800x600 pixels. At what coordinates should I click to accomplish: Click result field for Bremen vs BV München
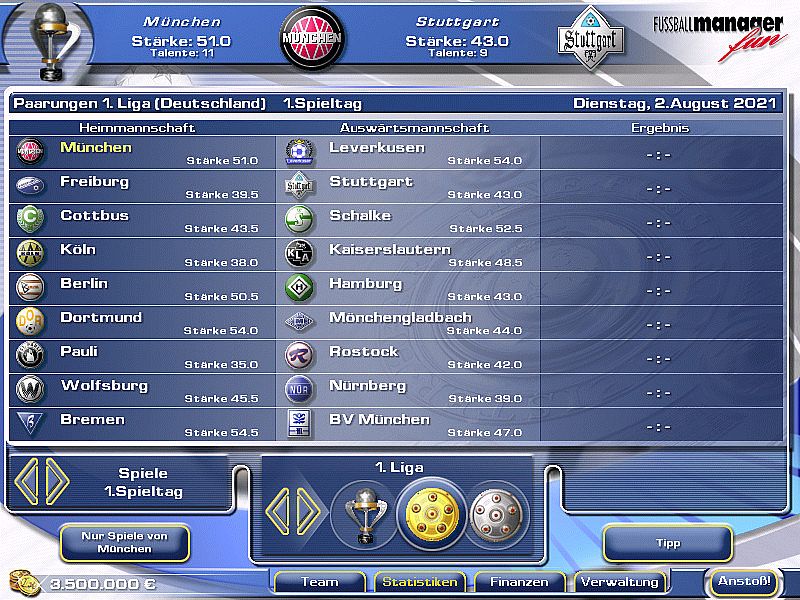pos(660,425)
